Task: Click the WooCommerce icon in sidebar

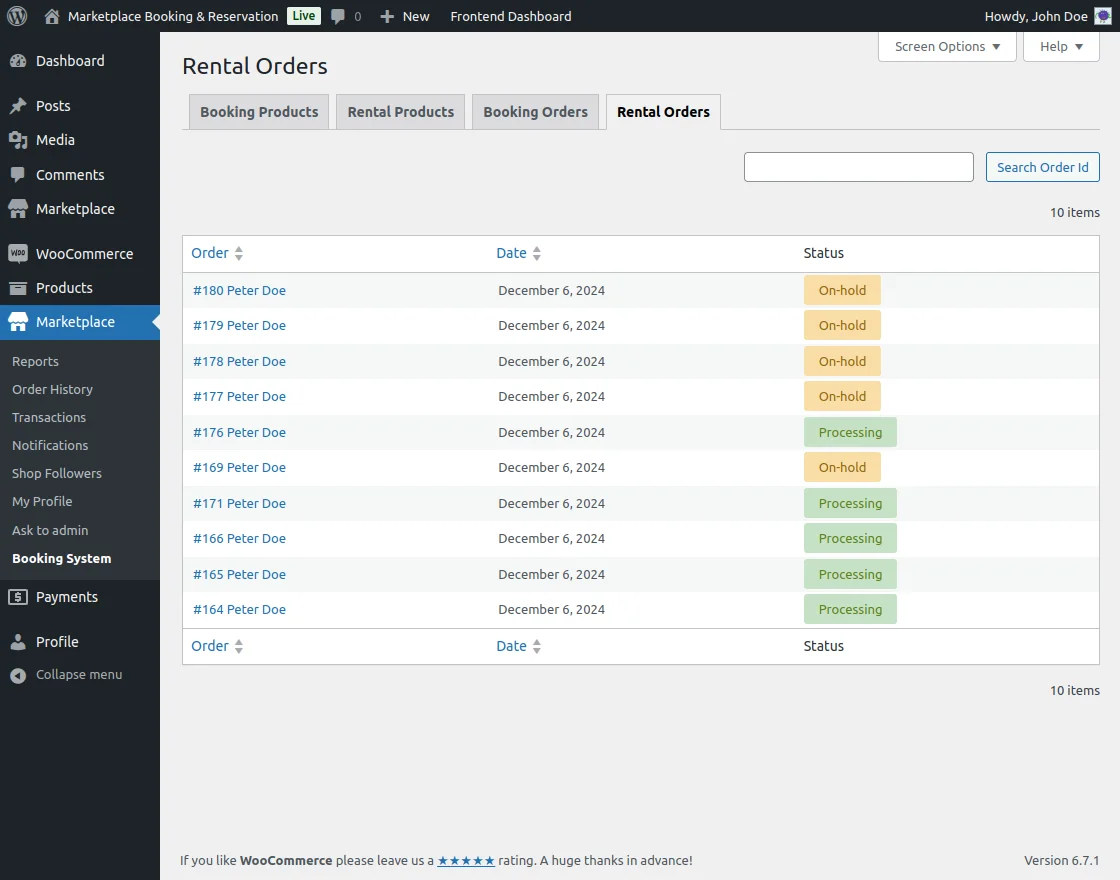Action: click(x=18, y=254)
